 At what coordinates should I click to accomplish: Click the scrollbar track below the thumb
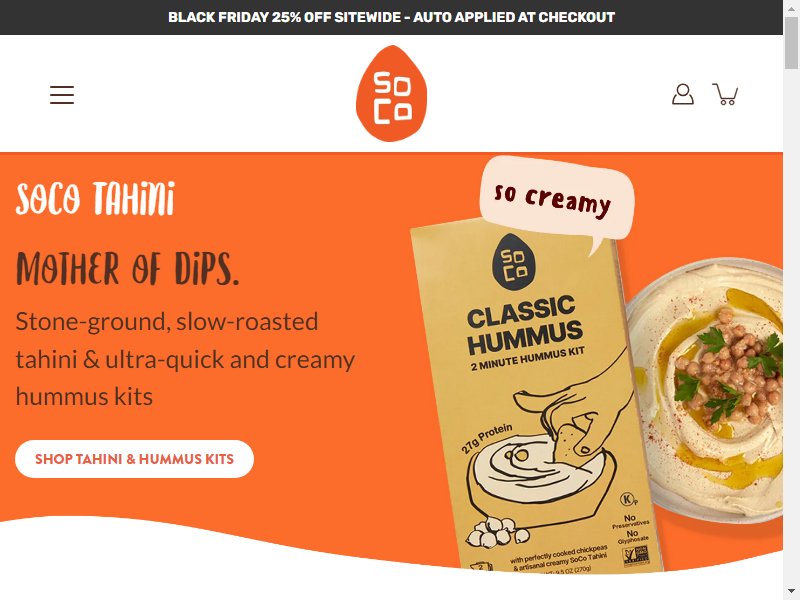coord(791,332)
